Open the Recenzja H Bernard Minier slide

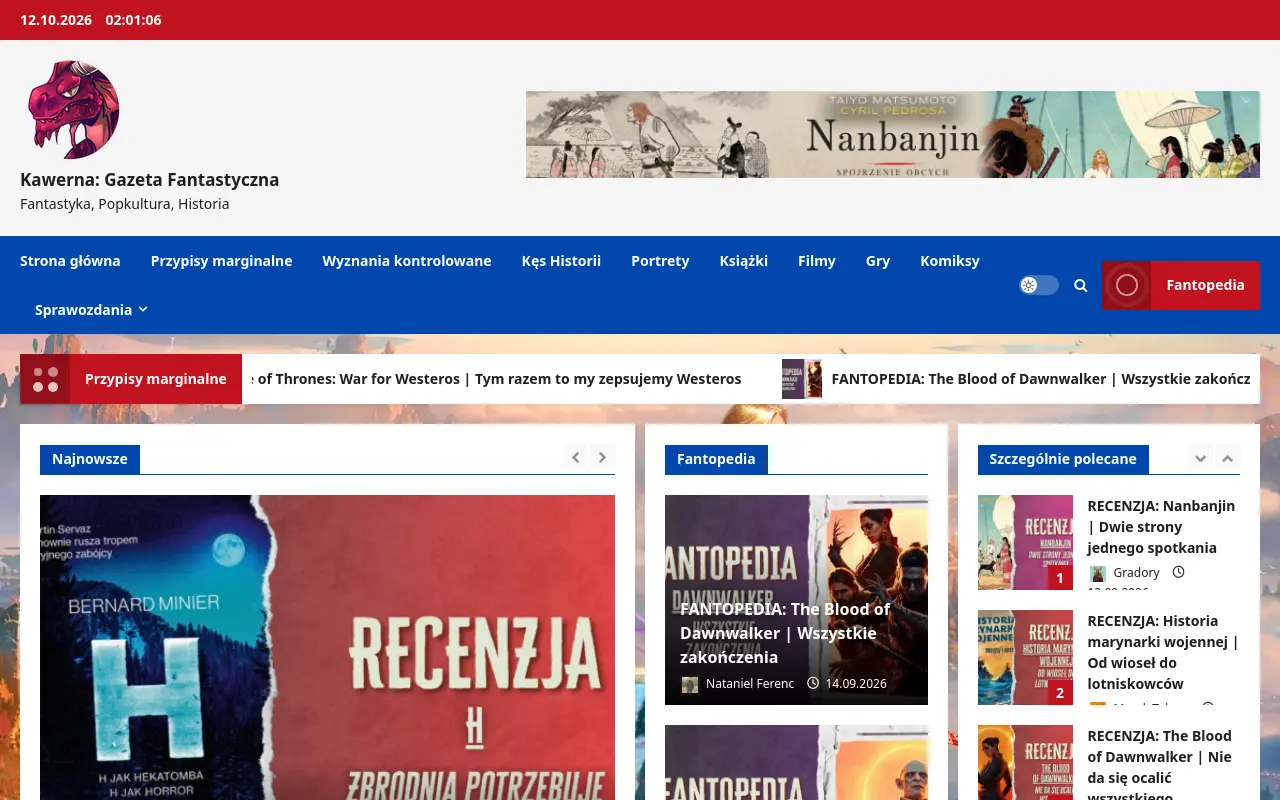point(327,647)
